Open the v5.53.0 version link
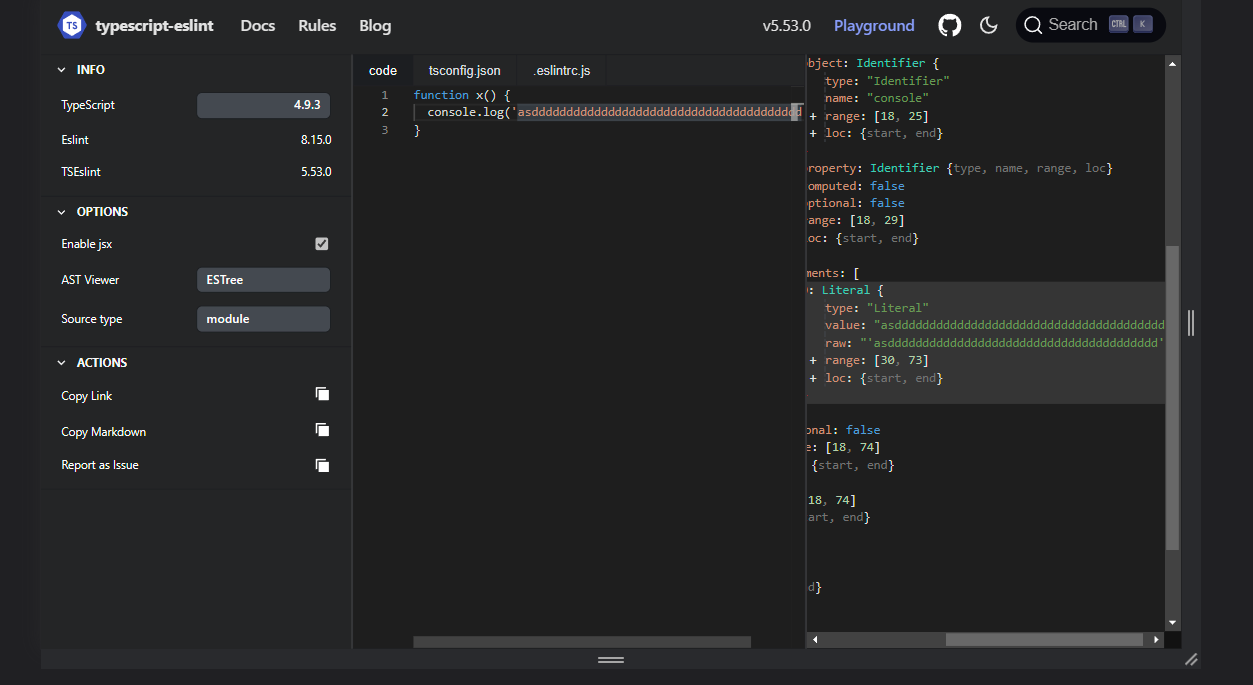 [787, 25]
